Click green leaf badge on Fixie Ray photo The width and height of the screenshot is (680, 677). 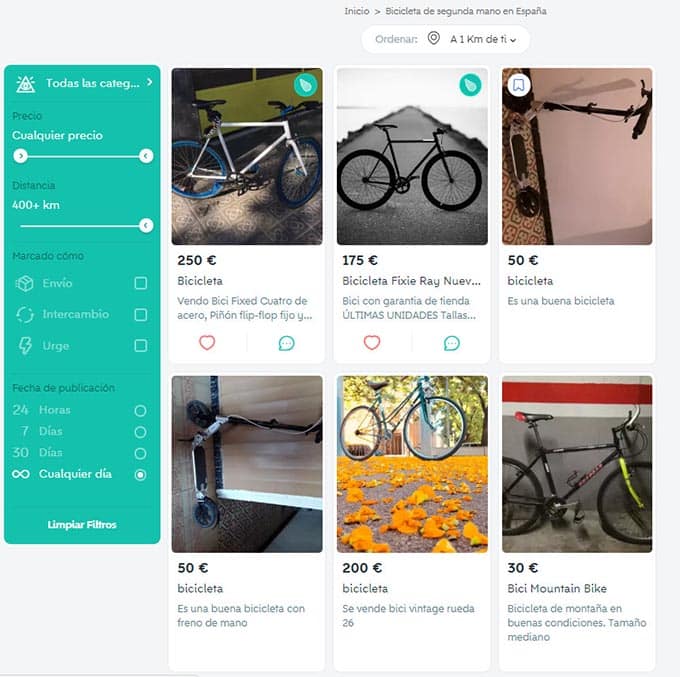pyautogui.click(x=470, y=86)
